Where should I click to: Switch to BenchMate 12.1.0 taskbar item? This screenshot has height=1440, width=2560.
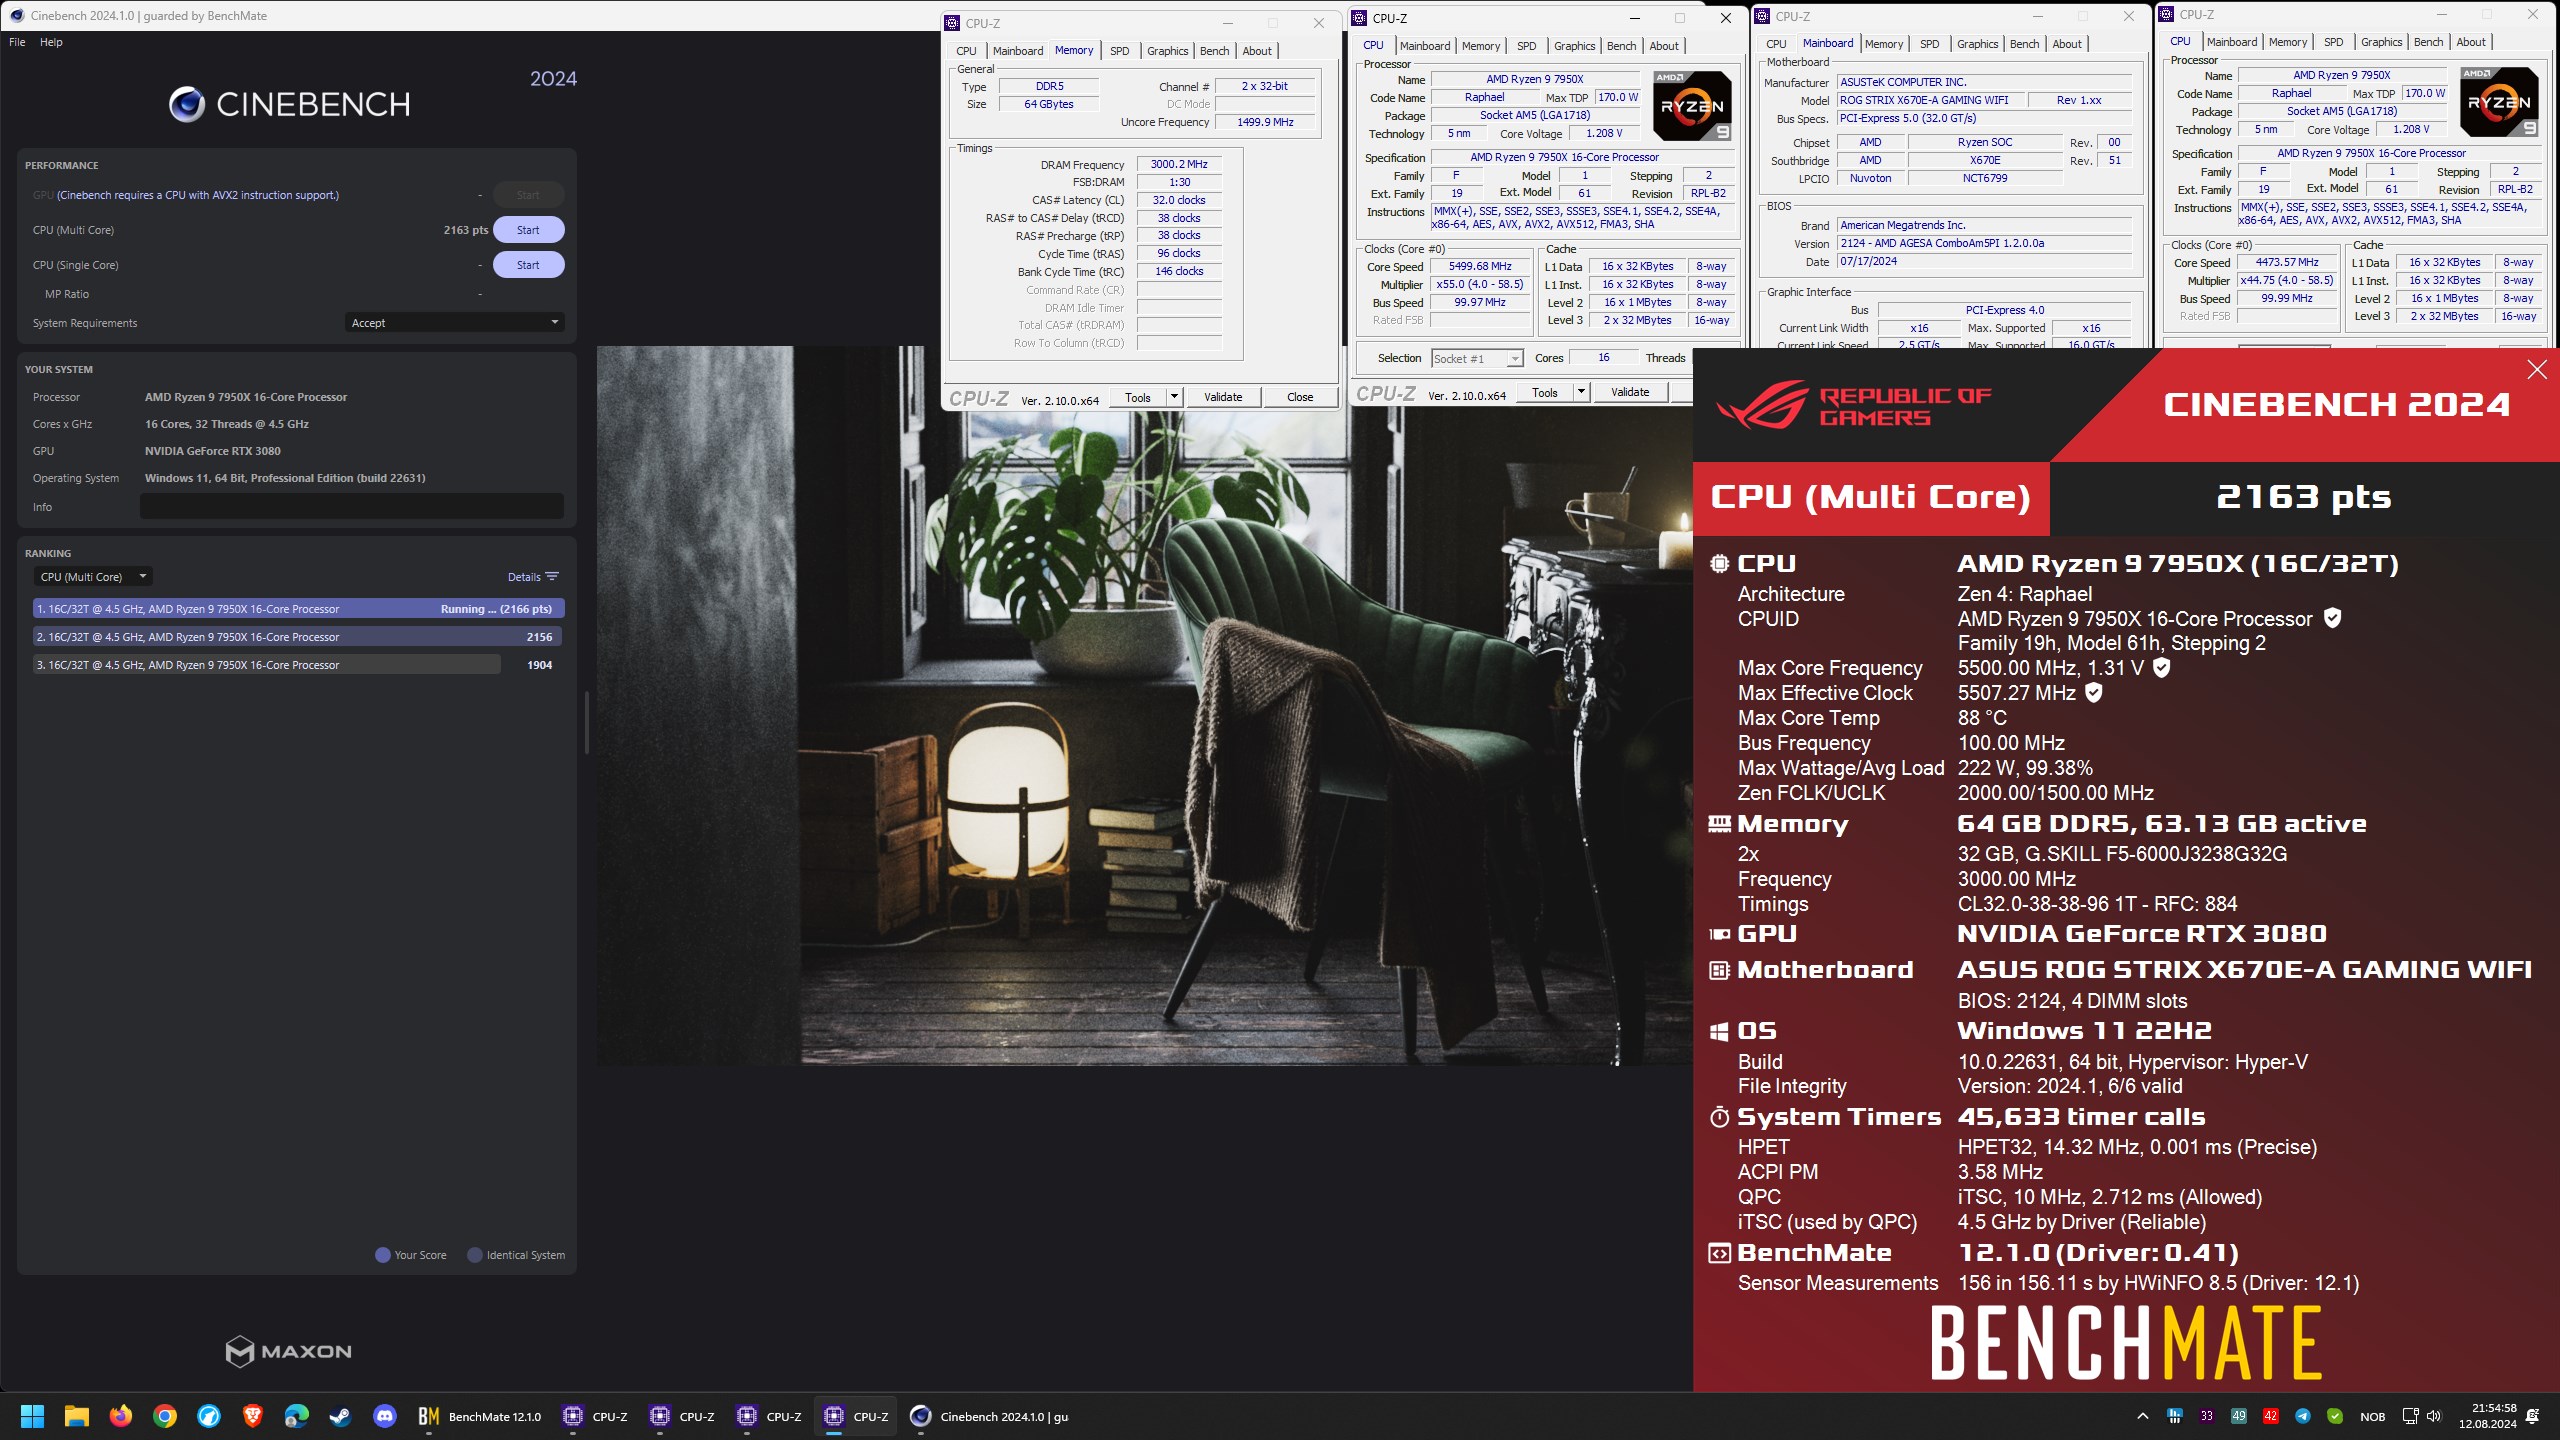point(480,1416)
